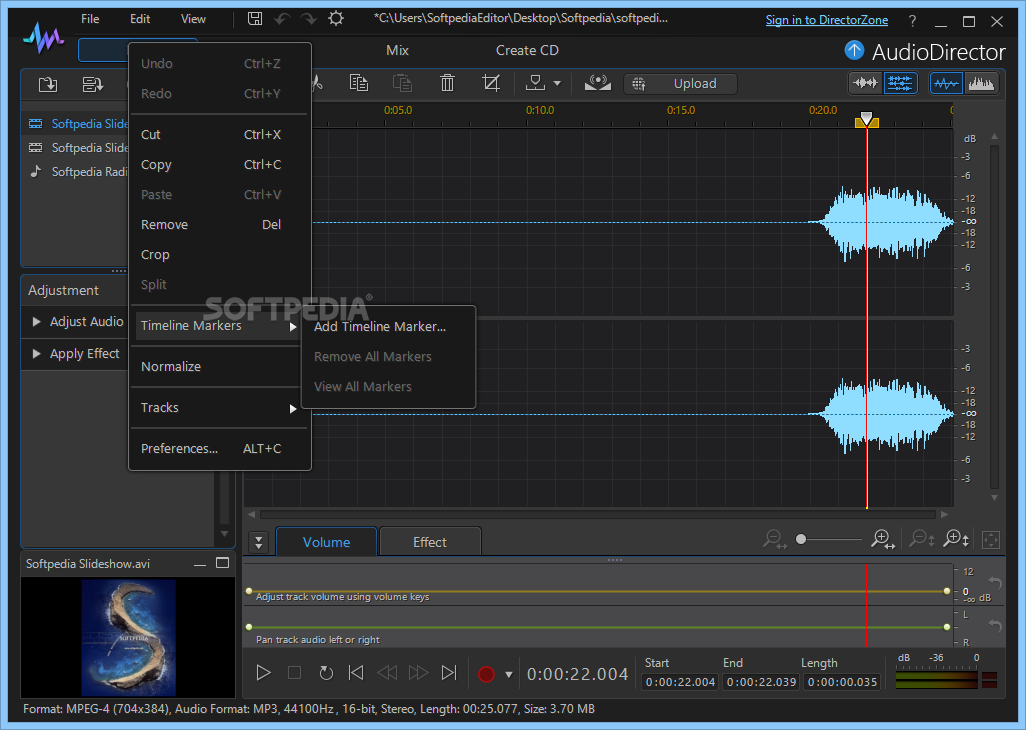Image resolution: width=1026 pixels, height=730 pixels.
Task: Minimize the Softpedia Slideshow preview panel
Action: 200,564
